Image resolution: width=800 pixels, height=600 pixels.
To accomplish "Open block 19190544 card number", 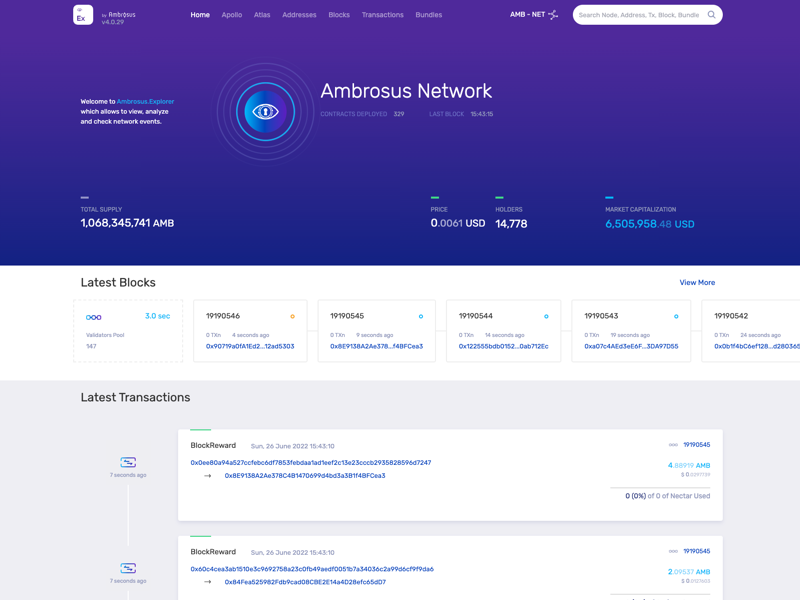I will (x=476, y=316).
